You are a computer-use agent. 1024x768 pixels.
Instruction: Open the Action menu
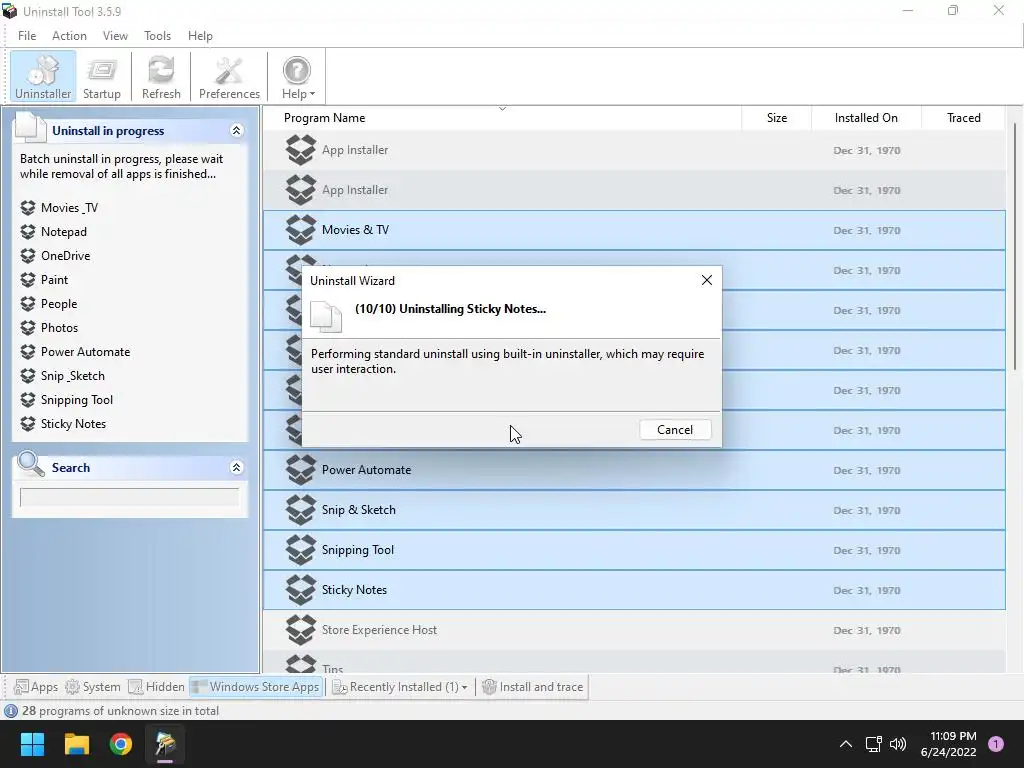point(69,36)
